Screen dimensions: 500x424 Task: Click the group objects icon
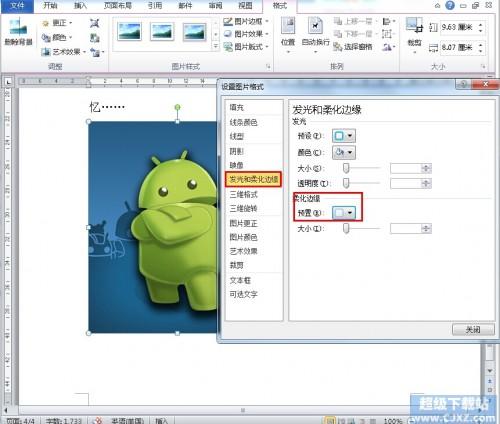point(388,34)
